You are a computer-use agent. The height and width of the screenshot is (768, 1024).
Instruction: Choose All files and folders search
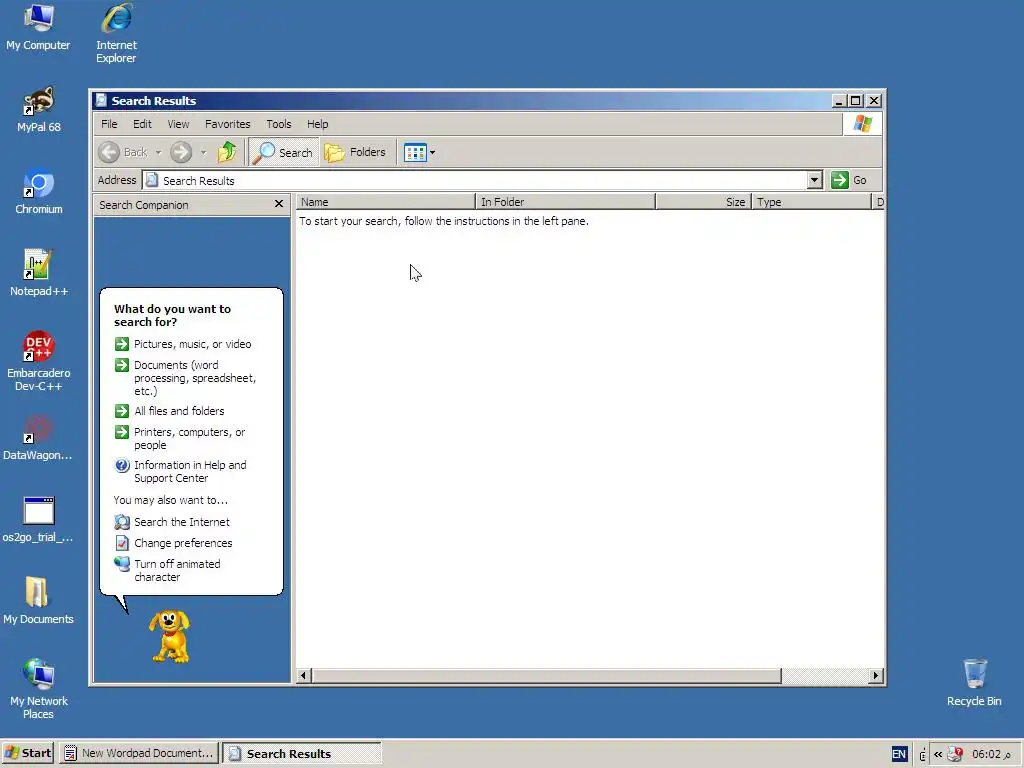click(170, 411)
